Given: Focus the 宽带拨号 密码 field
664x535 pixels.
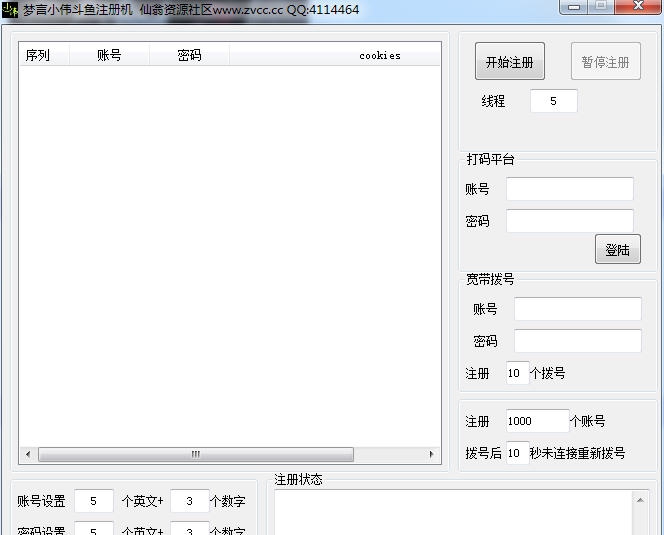Looking at the screenshot, I should coord(578,341).
